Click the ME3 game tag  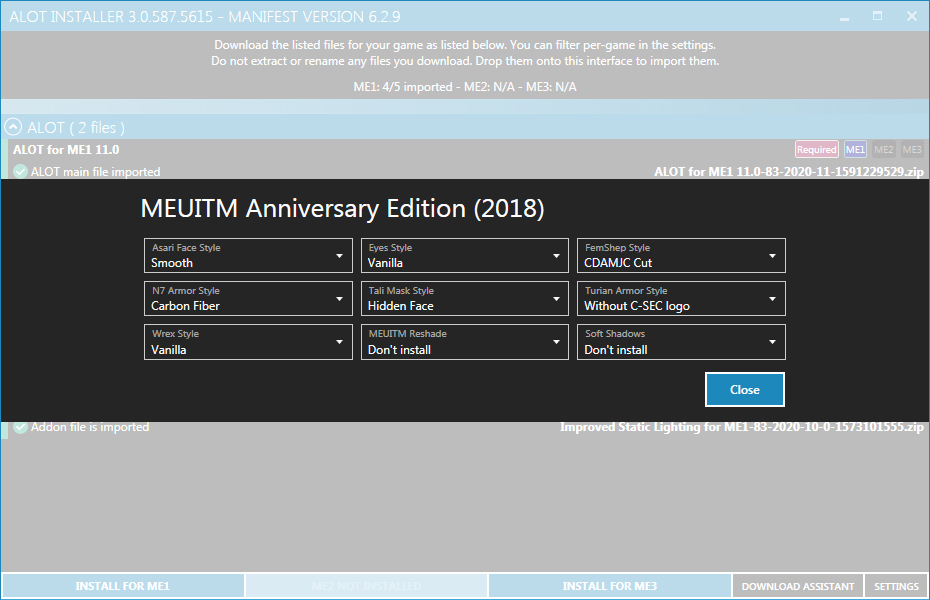click(x=912, y=149)
